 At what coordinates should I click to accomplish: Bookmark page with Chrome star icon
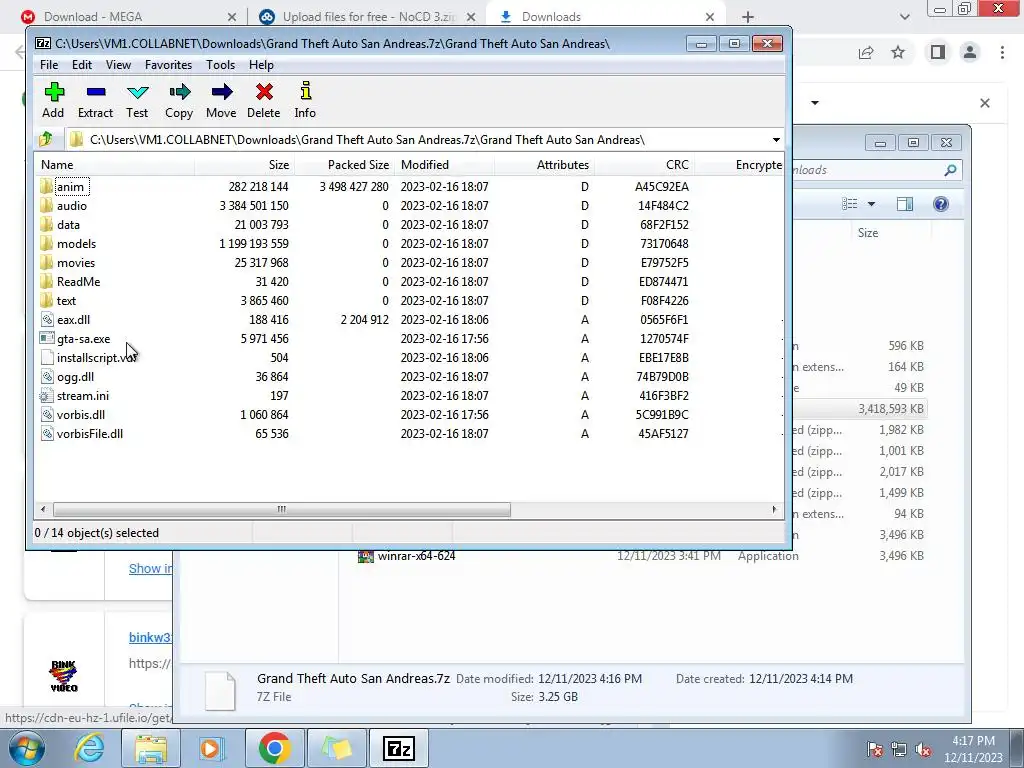click(899, 52)
